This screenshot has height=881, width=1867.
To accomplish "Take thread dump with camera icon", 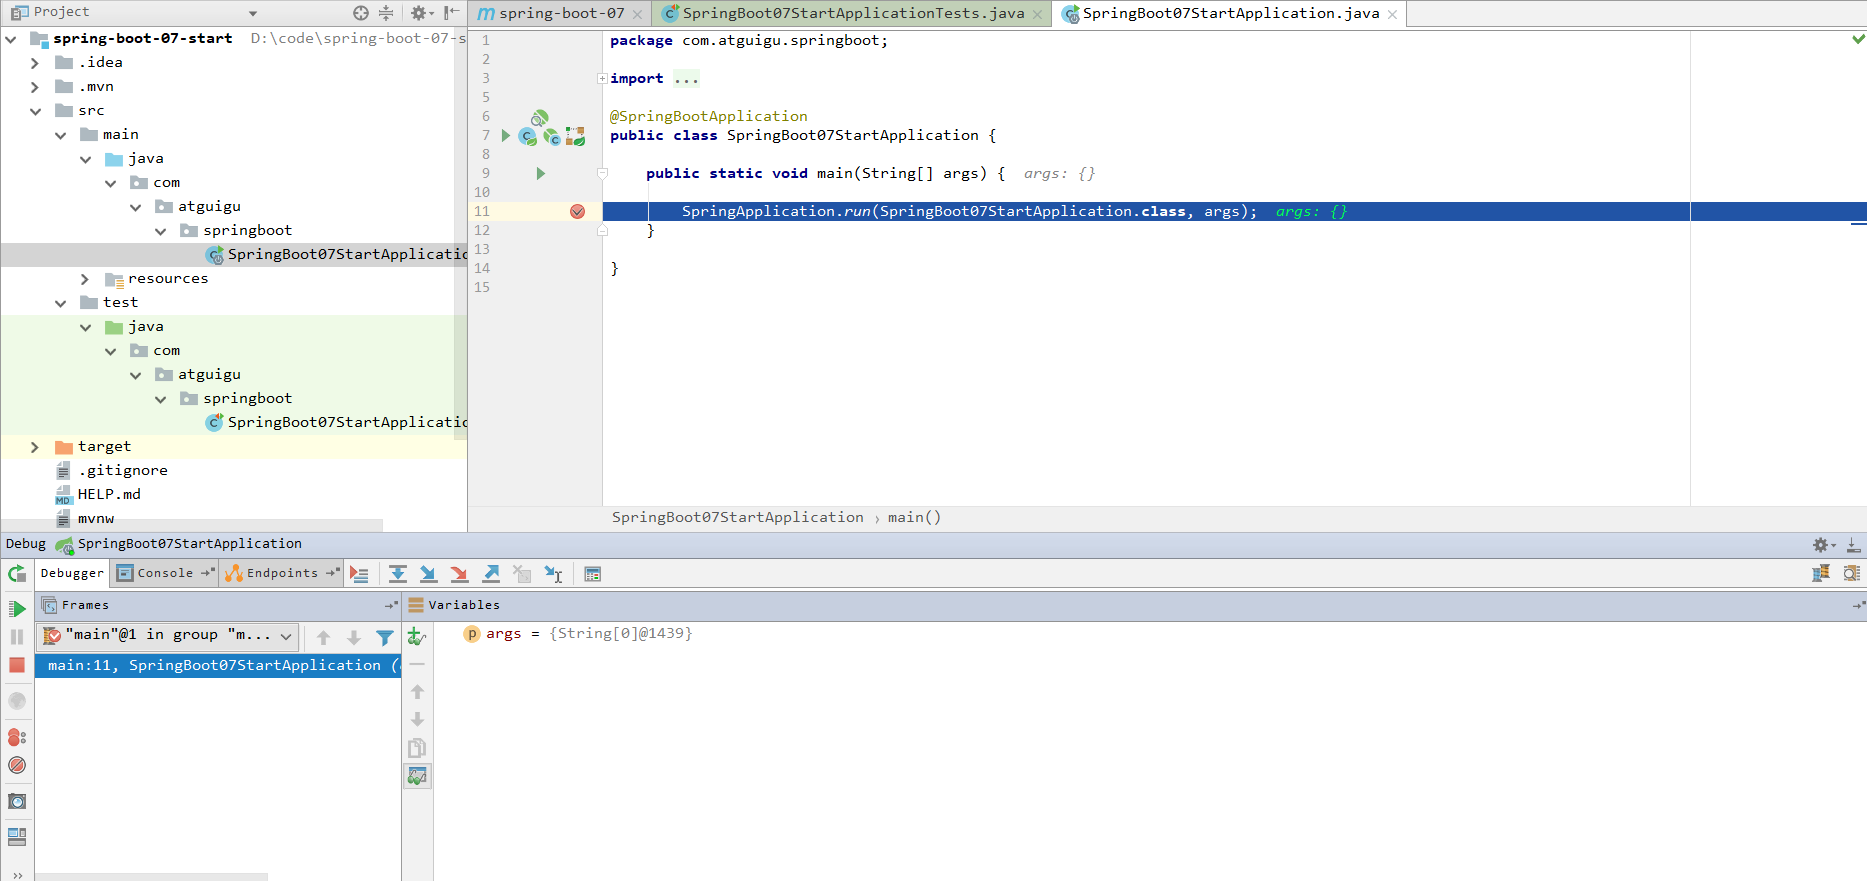I will coord(17,801).
